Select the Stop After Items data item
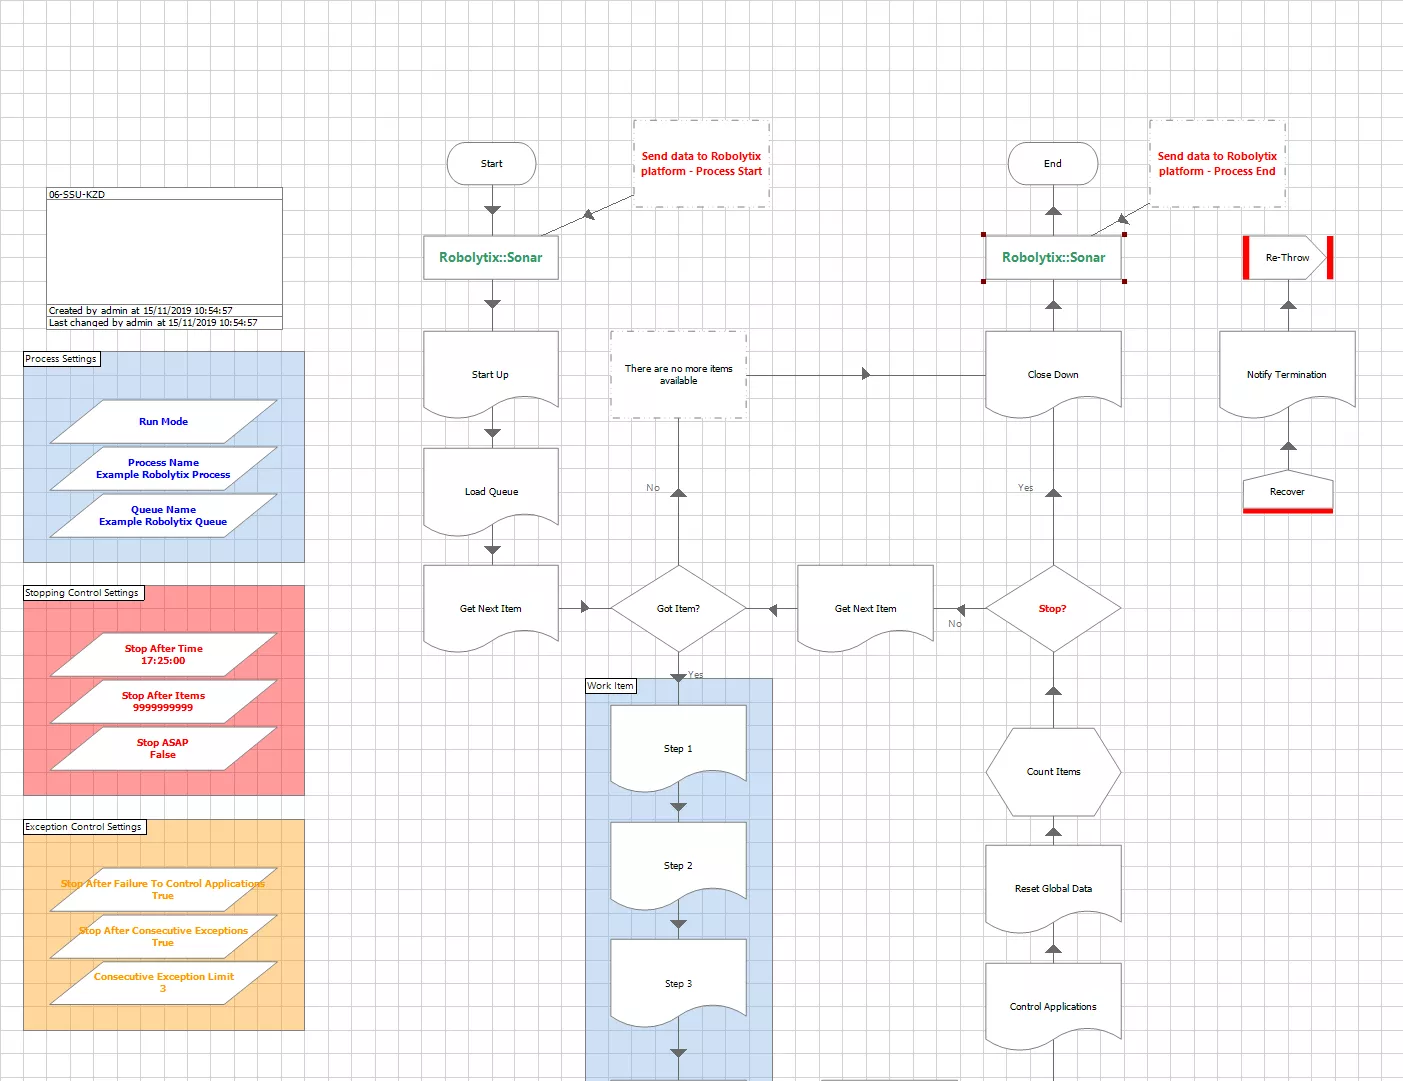 coord(163,701)
